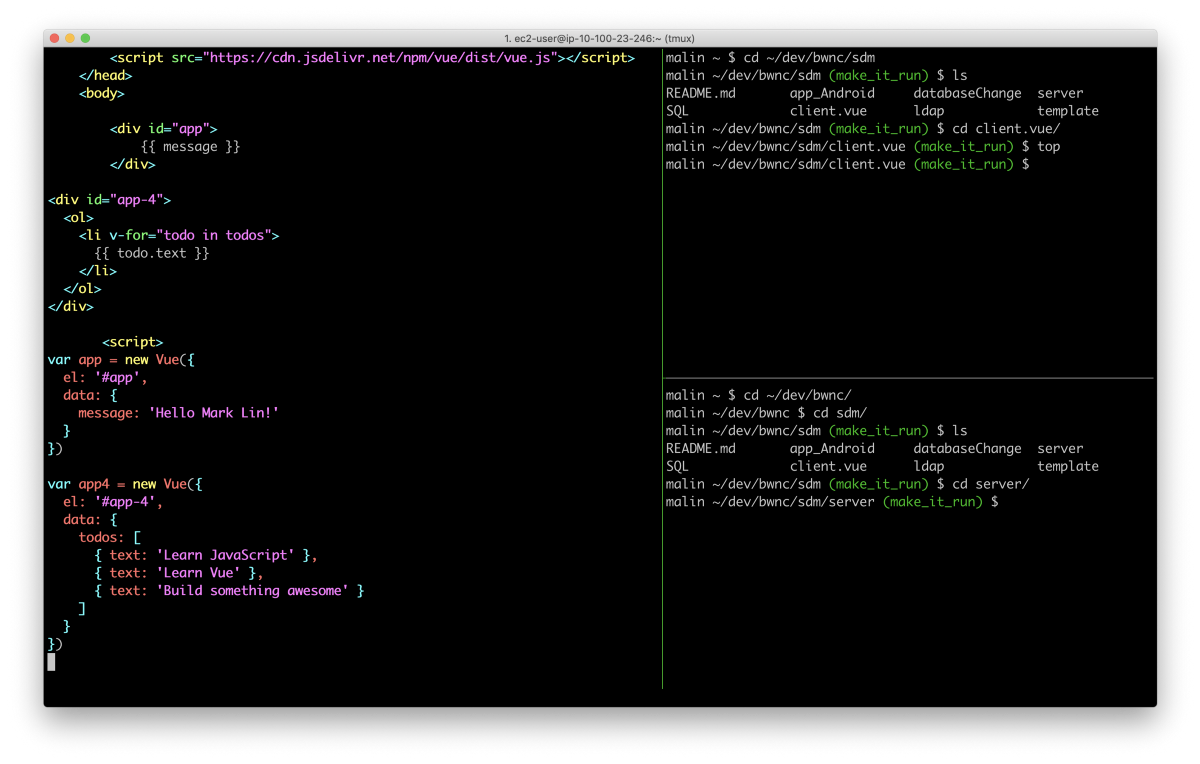Click the closing </head> tag
The width and height of the screenshot is (1200, 764).
[x=105, y=75]
